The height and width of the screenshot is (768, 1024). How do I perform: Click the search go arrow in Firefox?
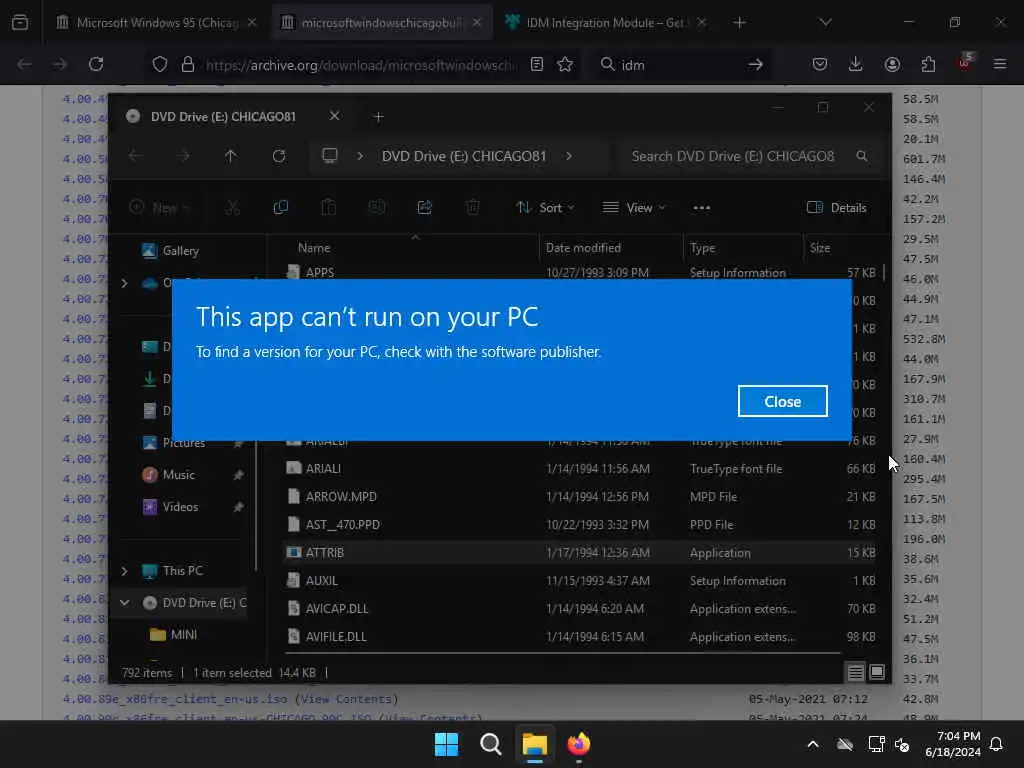(756, 64)
